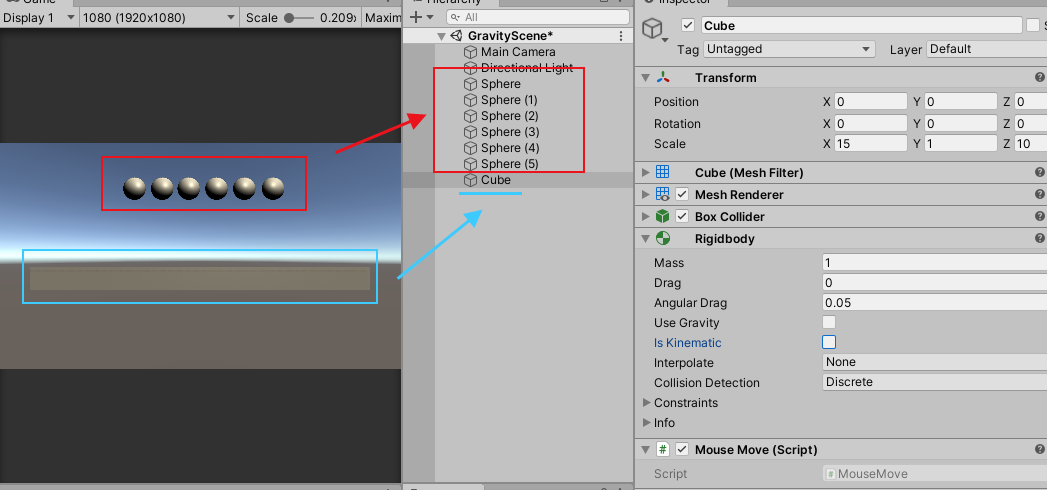Click the GravityScene Unity scene icon

pos(457,36)
